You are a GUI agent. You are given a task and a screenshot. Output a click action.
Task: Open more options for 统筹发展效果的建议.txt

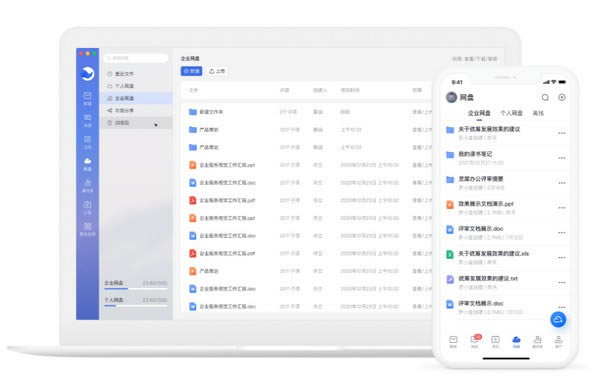coord(561,282)
